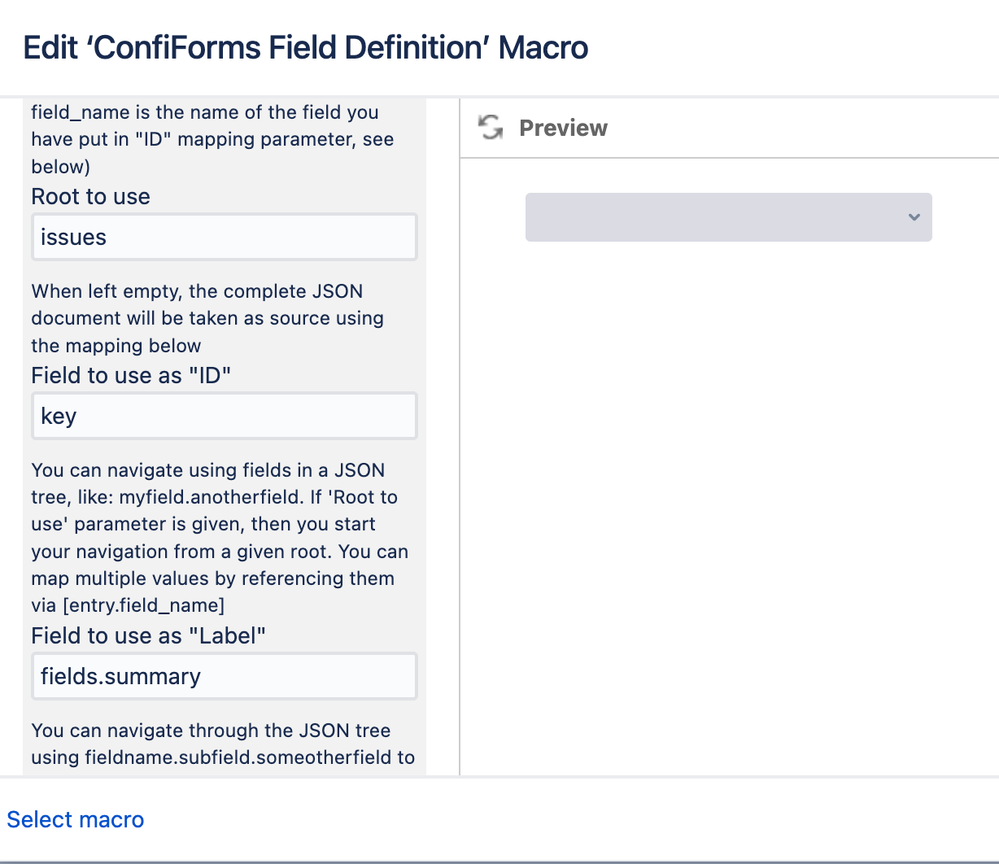Click the 'Field to use as ID' input containing key
The height and width of the screenshot is (864, 999).
click(224, 416)
